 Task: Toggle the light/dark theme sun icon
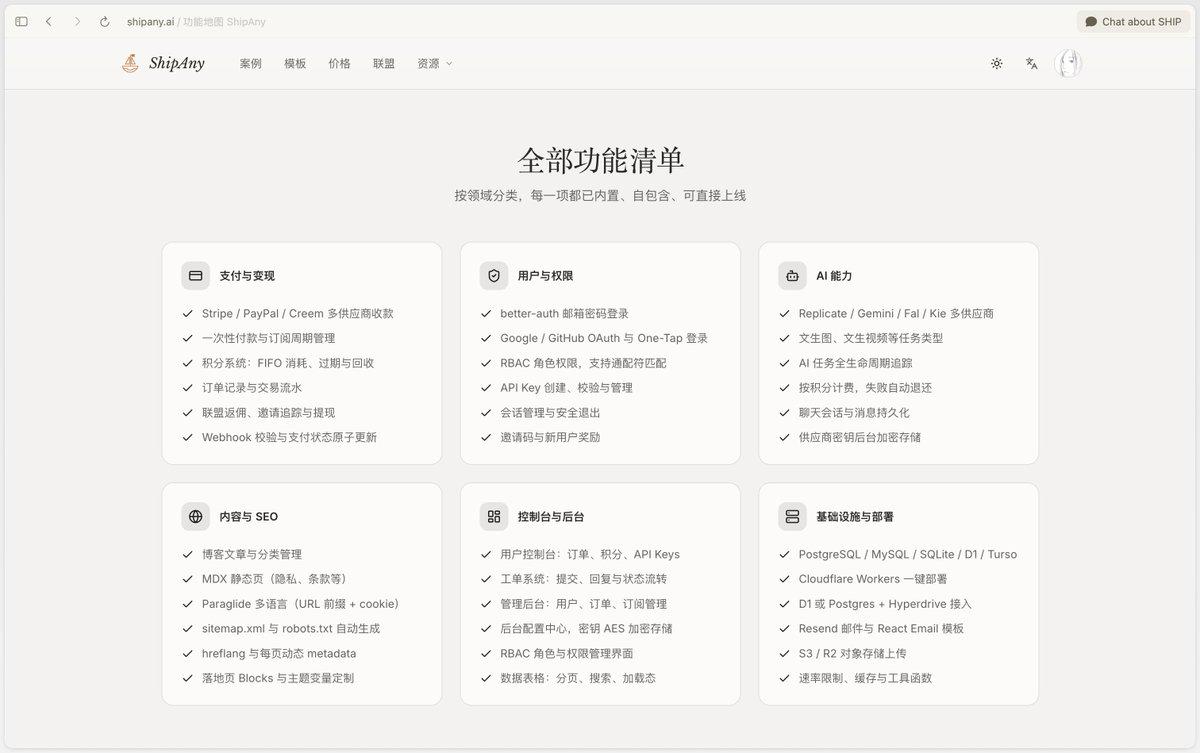coord(996,63)
